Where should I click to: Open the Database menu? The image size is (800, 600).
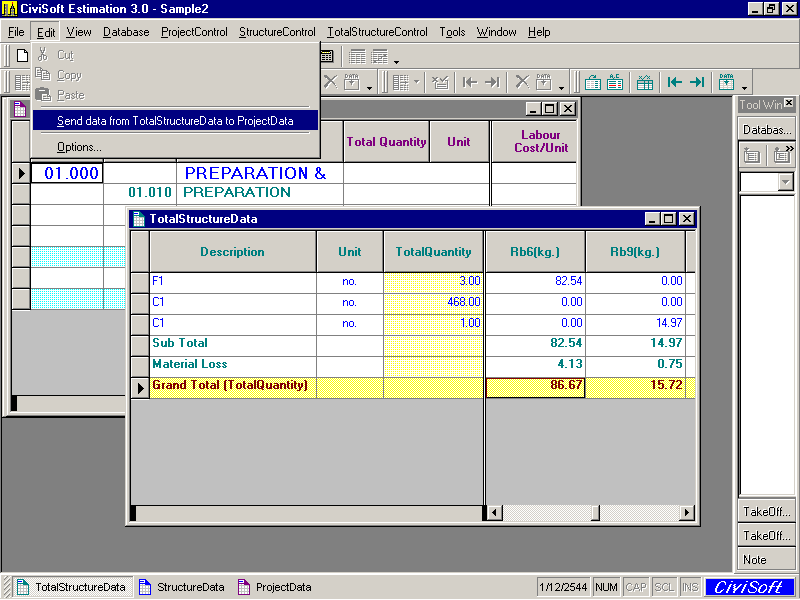126,32
